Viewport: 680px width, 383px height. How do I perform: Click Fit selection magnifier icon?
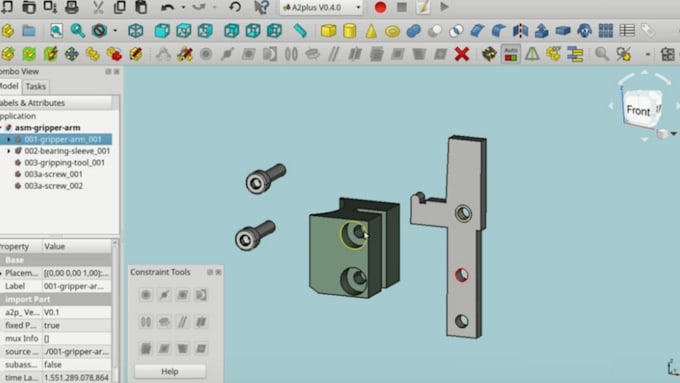(x=78, y=30)
